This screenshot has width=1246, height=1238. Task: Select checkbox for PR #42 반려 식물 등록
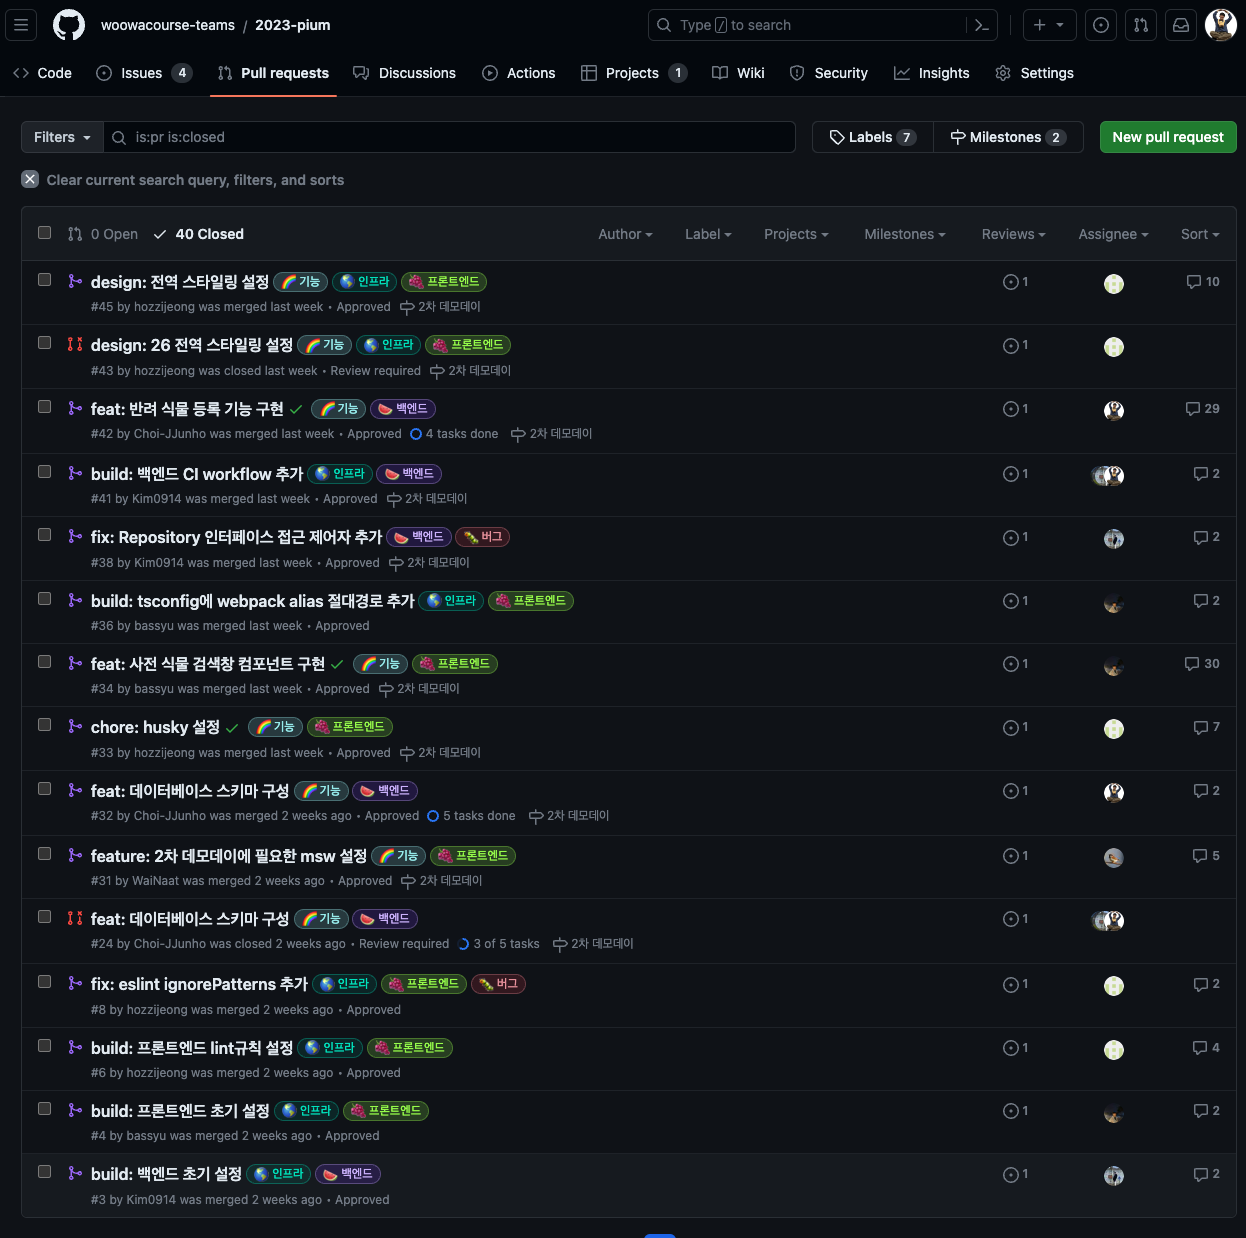coord(44,407)
